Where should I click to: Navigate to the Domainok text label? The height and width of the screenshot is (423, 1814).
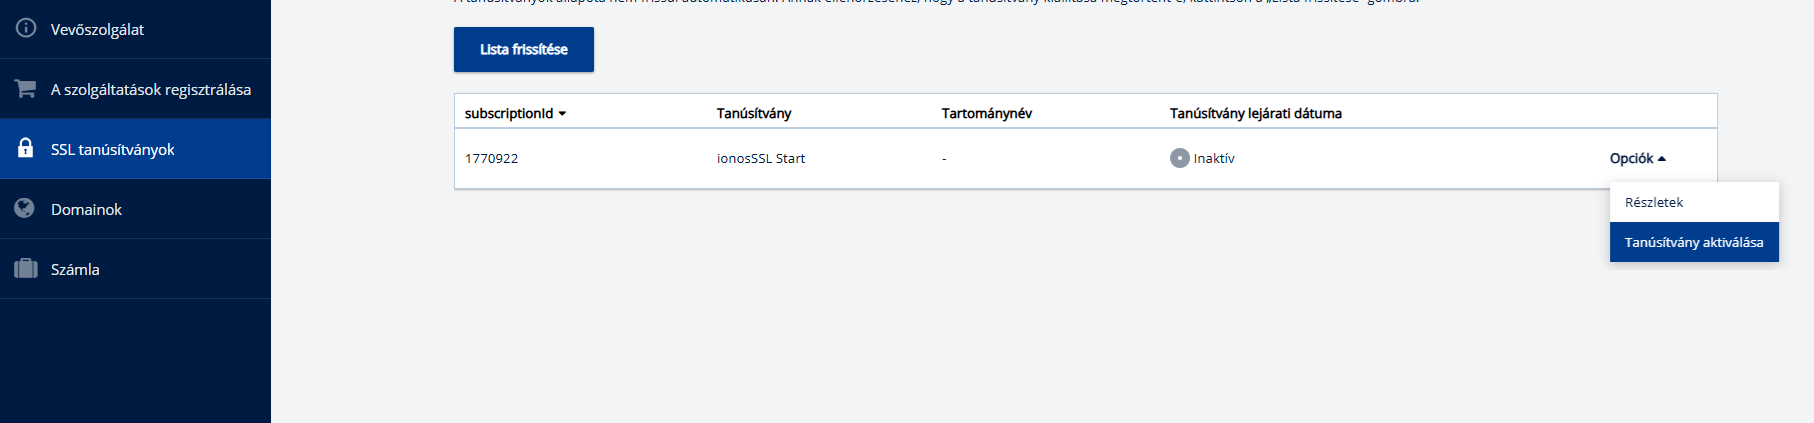pos(86,210)
